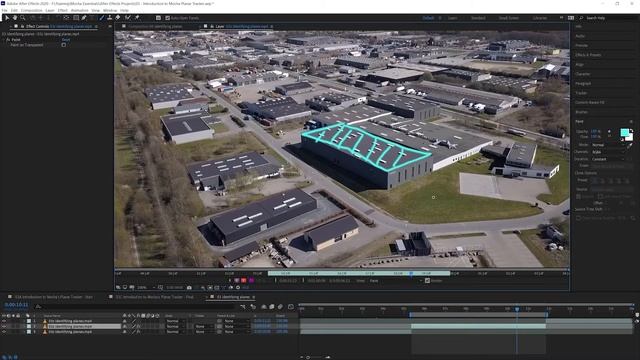Click the red channel button below viewer
Screen dimensions: 640x360
(x=244, y=280)
